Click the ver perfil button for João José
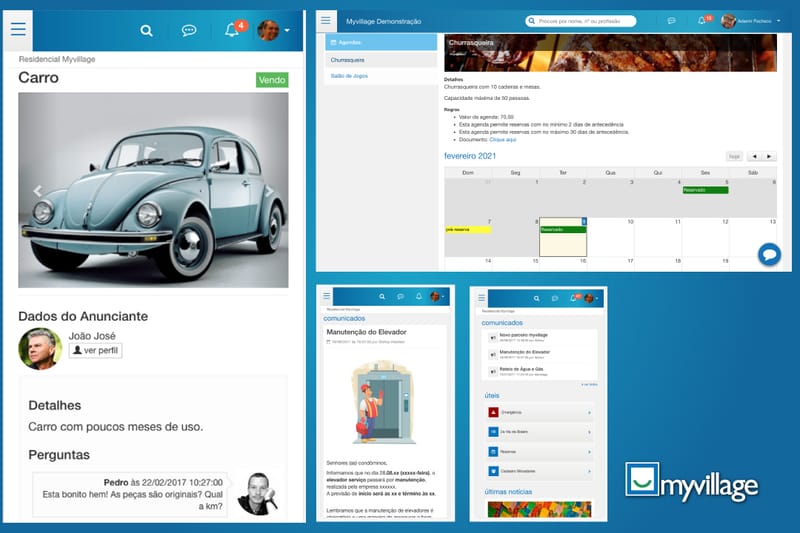Screen dimensions: 800x533 95,351
